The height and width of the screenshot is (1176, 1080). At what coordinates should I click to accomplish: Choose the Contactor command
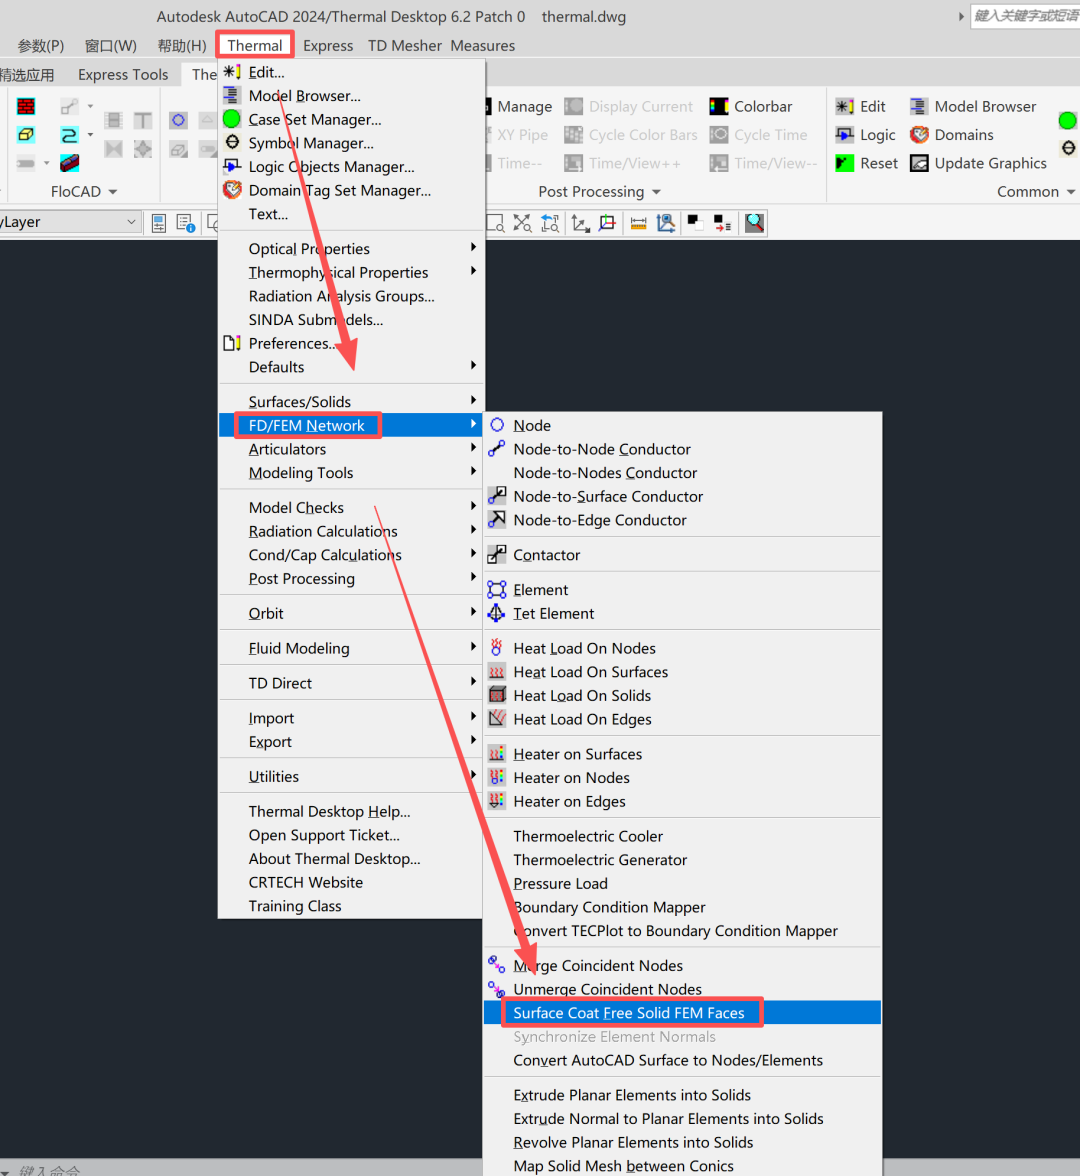546,555
